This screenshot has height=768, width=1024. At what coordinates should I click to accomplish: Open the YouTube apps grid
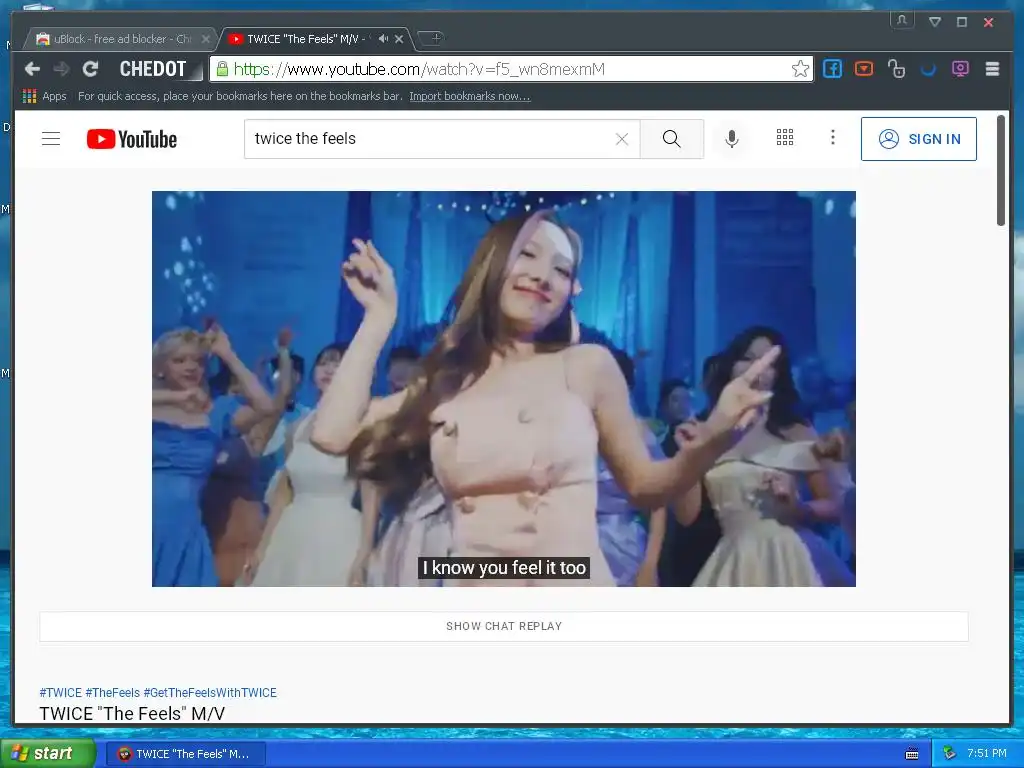(x=784, y=137)
